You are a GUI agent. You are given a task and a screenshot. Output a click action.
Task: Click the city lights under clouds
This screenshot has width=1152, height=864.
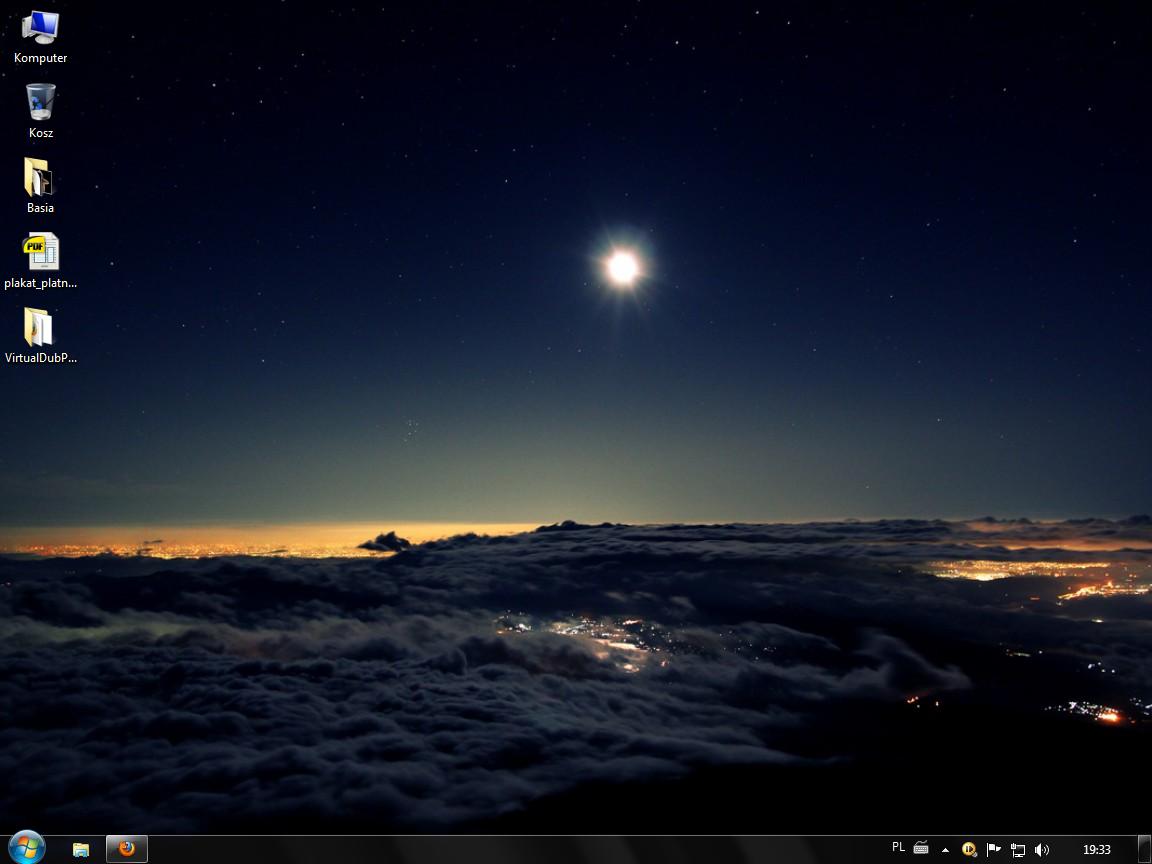pos(600,635)
